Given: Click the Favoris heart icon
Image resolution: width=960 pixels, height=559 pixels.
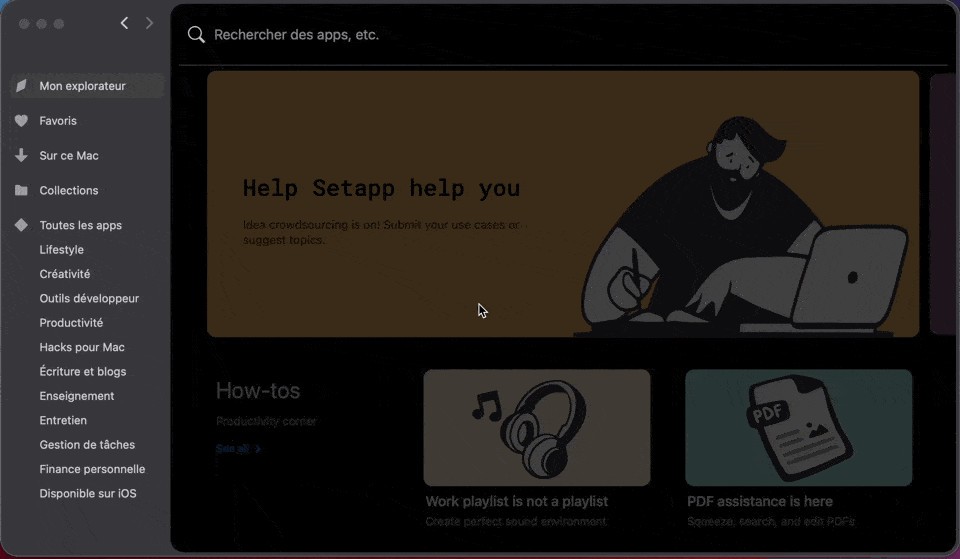Looking at the screenshot, I should coord(21,121).
